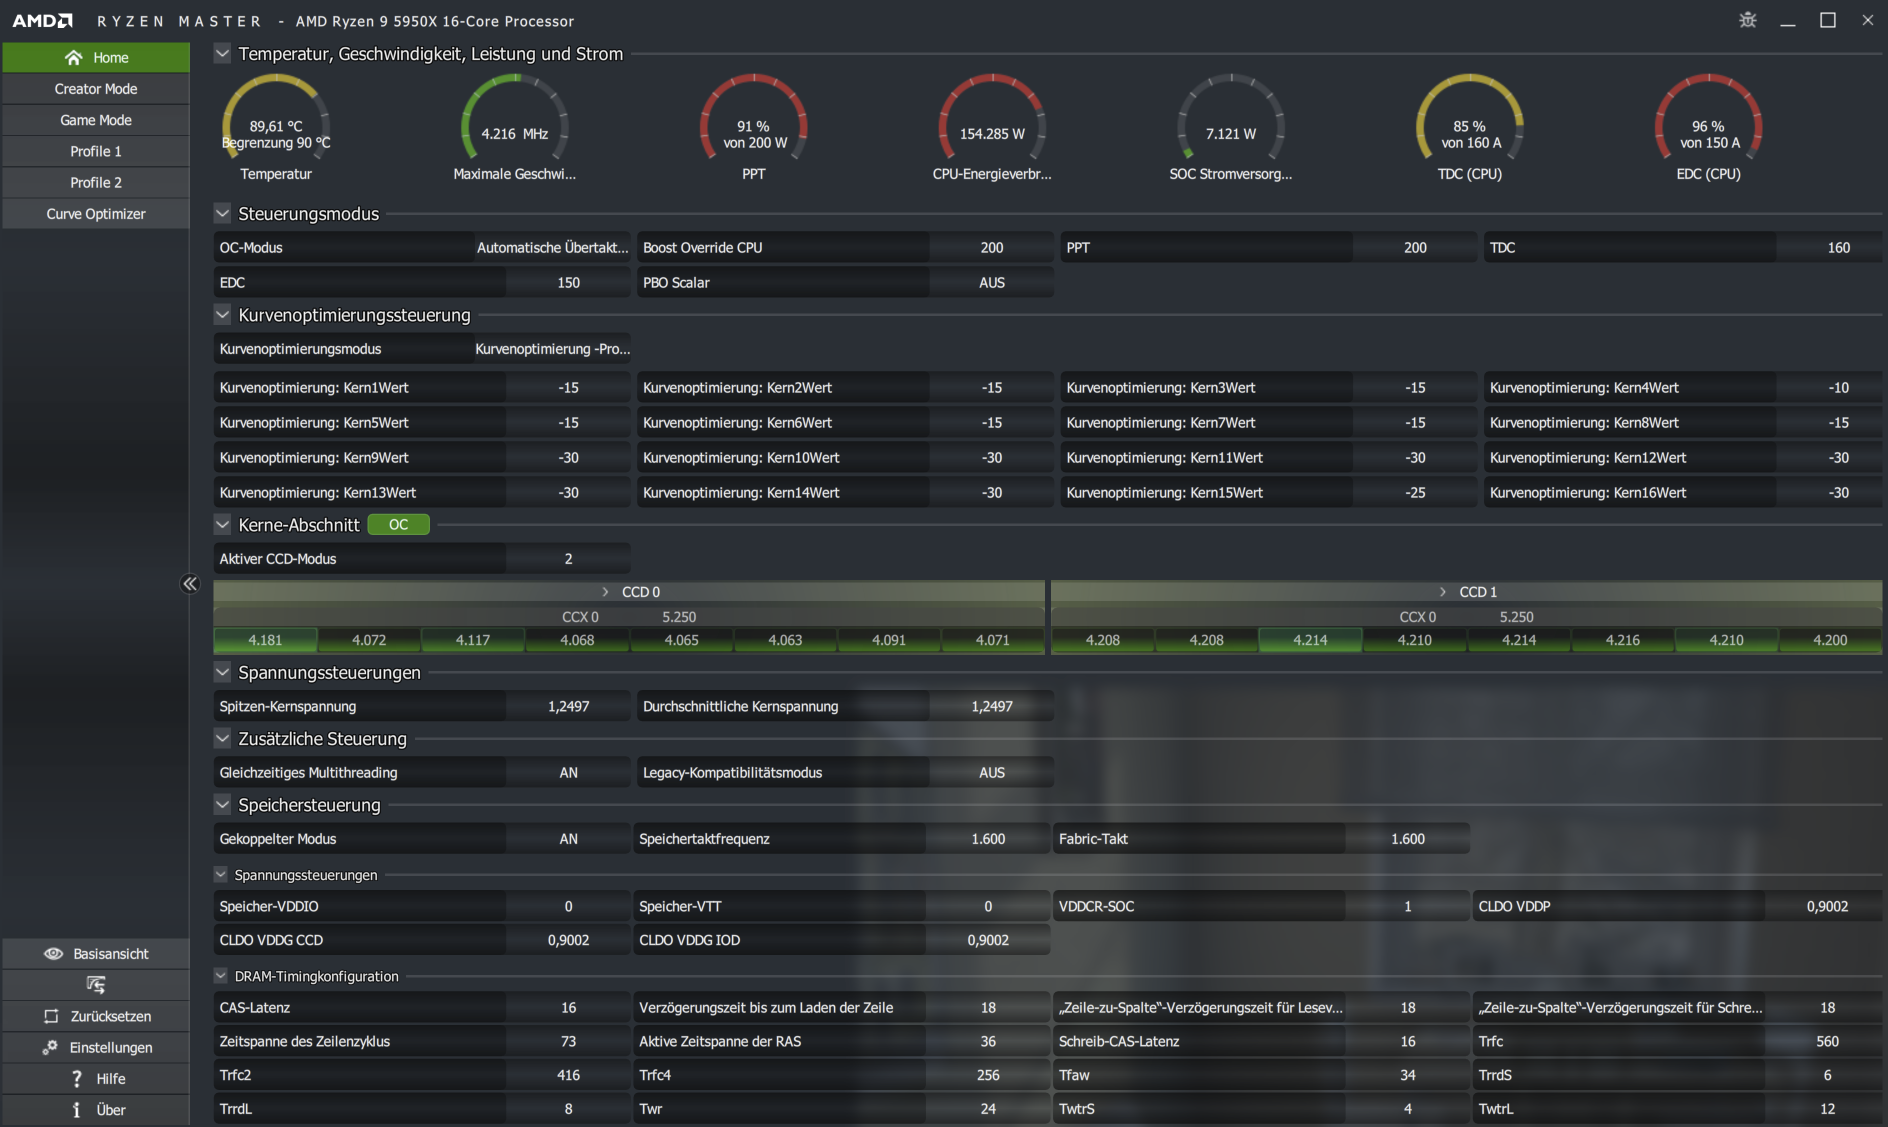Click the Fabric-Takt value 1.600
1888x1127 pixels.
click(1407, 839)
